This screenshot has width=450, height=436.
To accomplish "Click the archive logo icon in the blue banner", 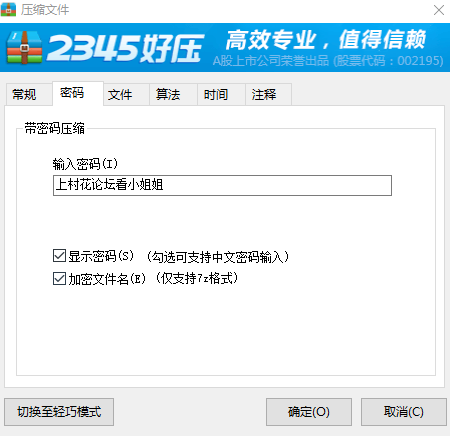I will (x=24, y=47).
